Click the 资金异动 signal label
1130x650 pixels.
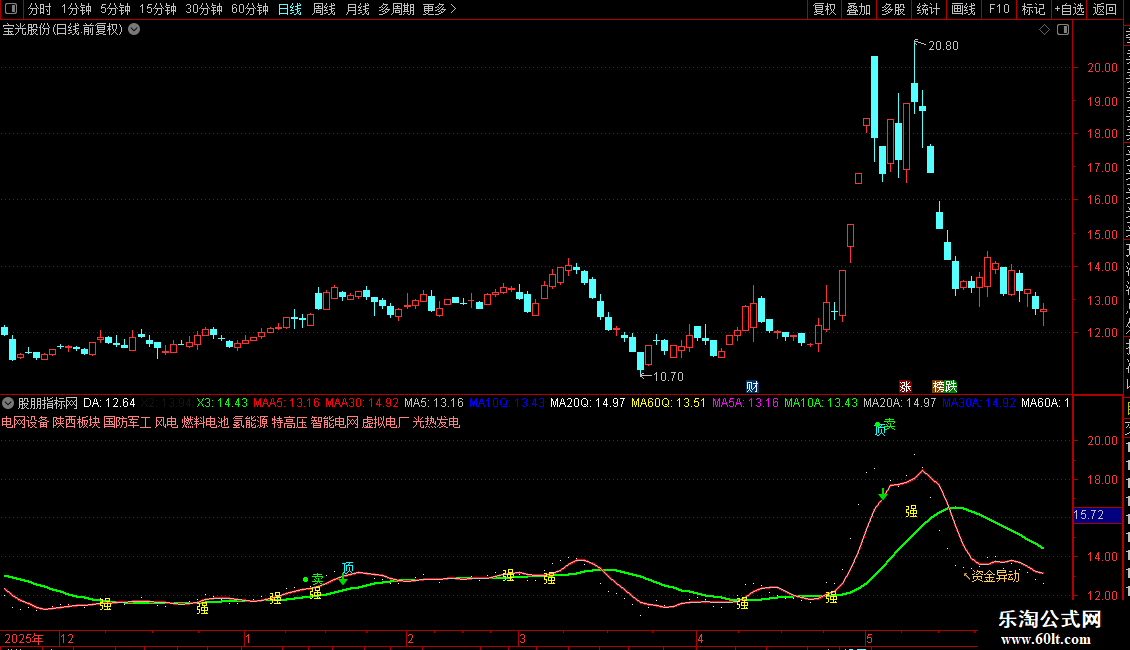point(995,576)
